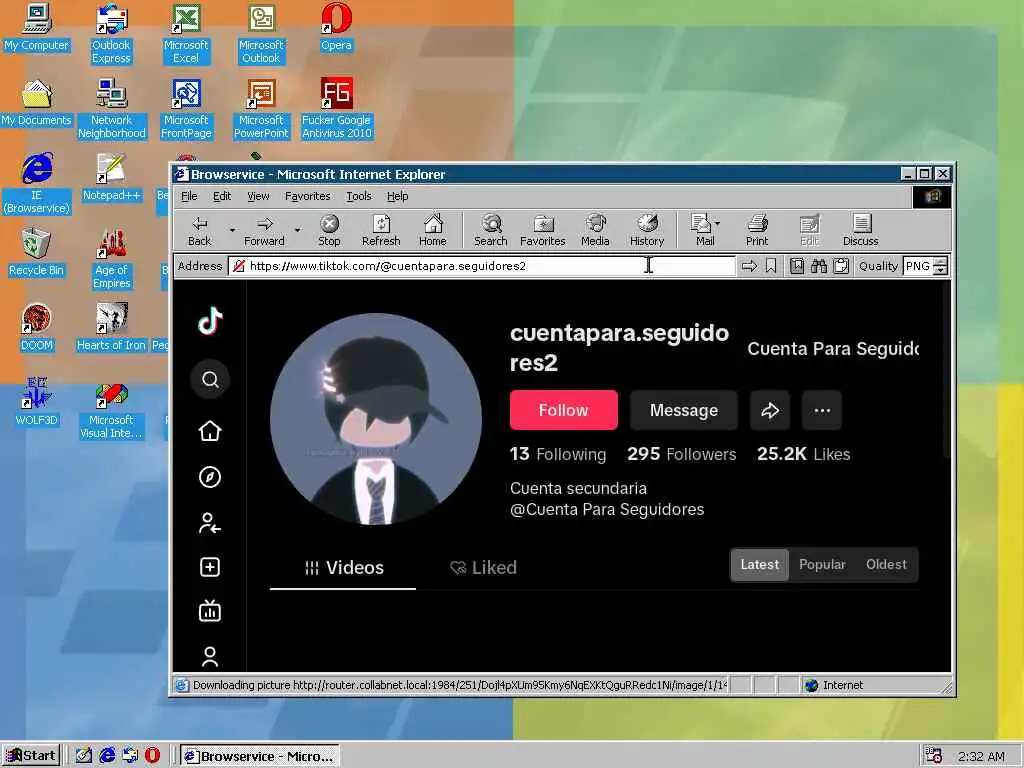1024x768 pixels.
Task: Open the TikTok LIVE sidebar icon
Action: point(210,611)
